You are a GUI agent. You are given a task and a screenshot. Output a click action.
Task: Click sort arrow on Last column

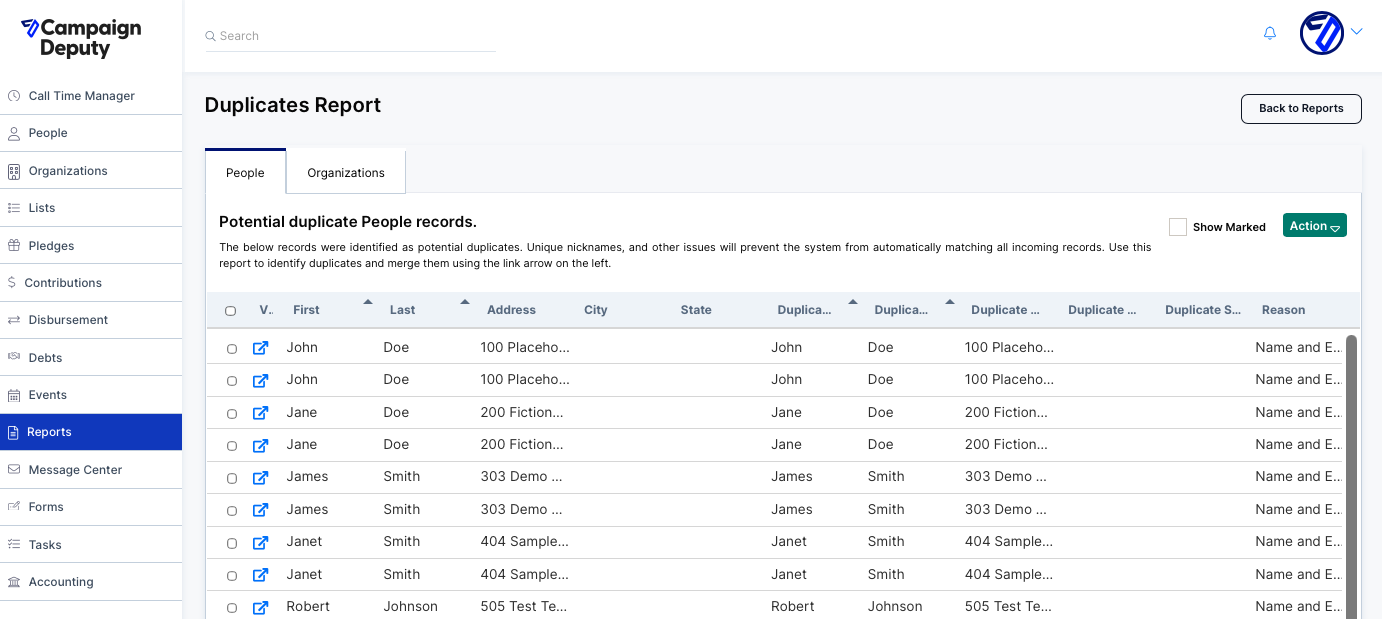click(465, 301)
